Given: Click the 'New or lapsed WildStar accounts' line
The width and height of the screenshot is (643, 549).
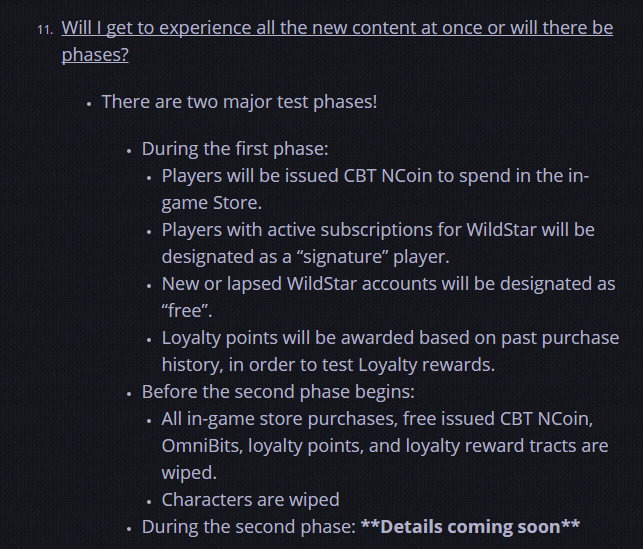Looking at the screenshot, I should 388,284.
